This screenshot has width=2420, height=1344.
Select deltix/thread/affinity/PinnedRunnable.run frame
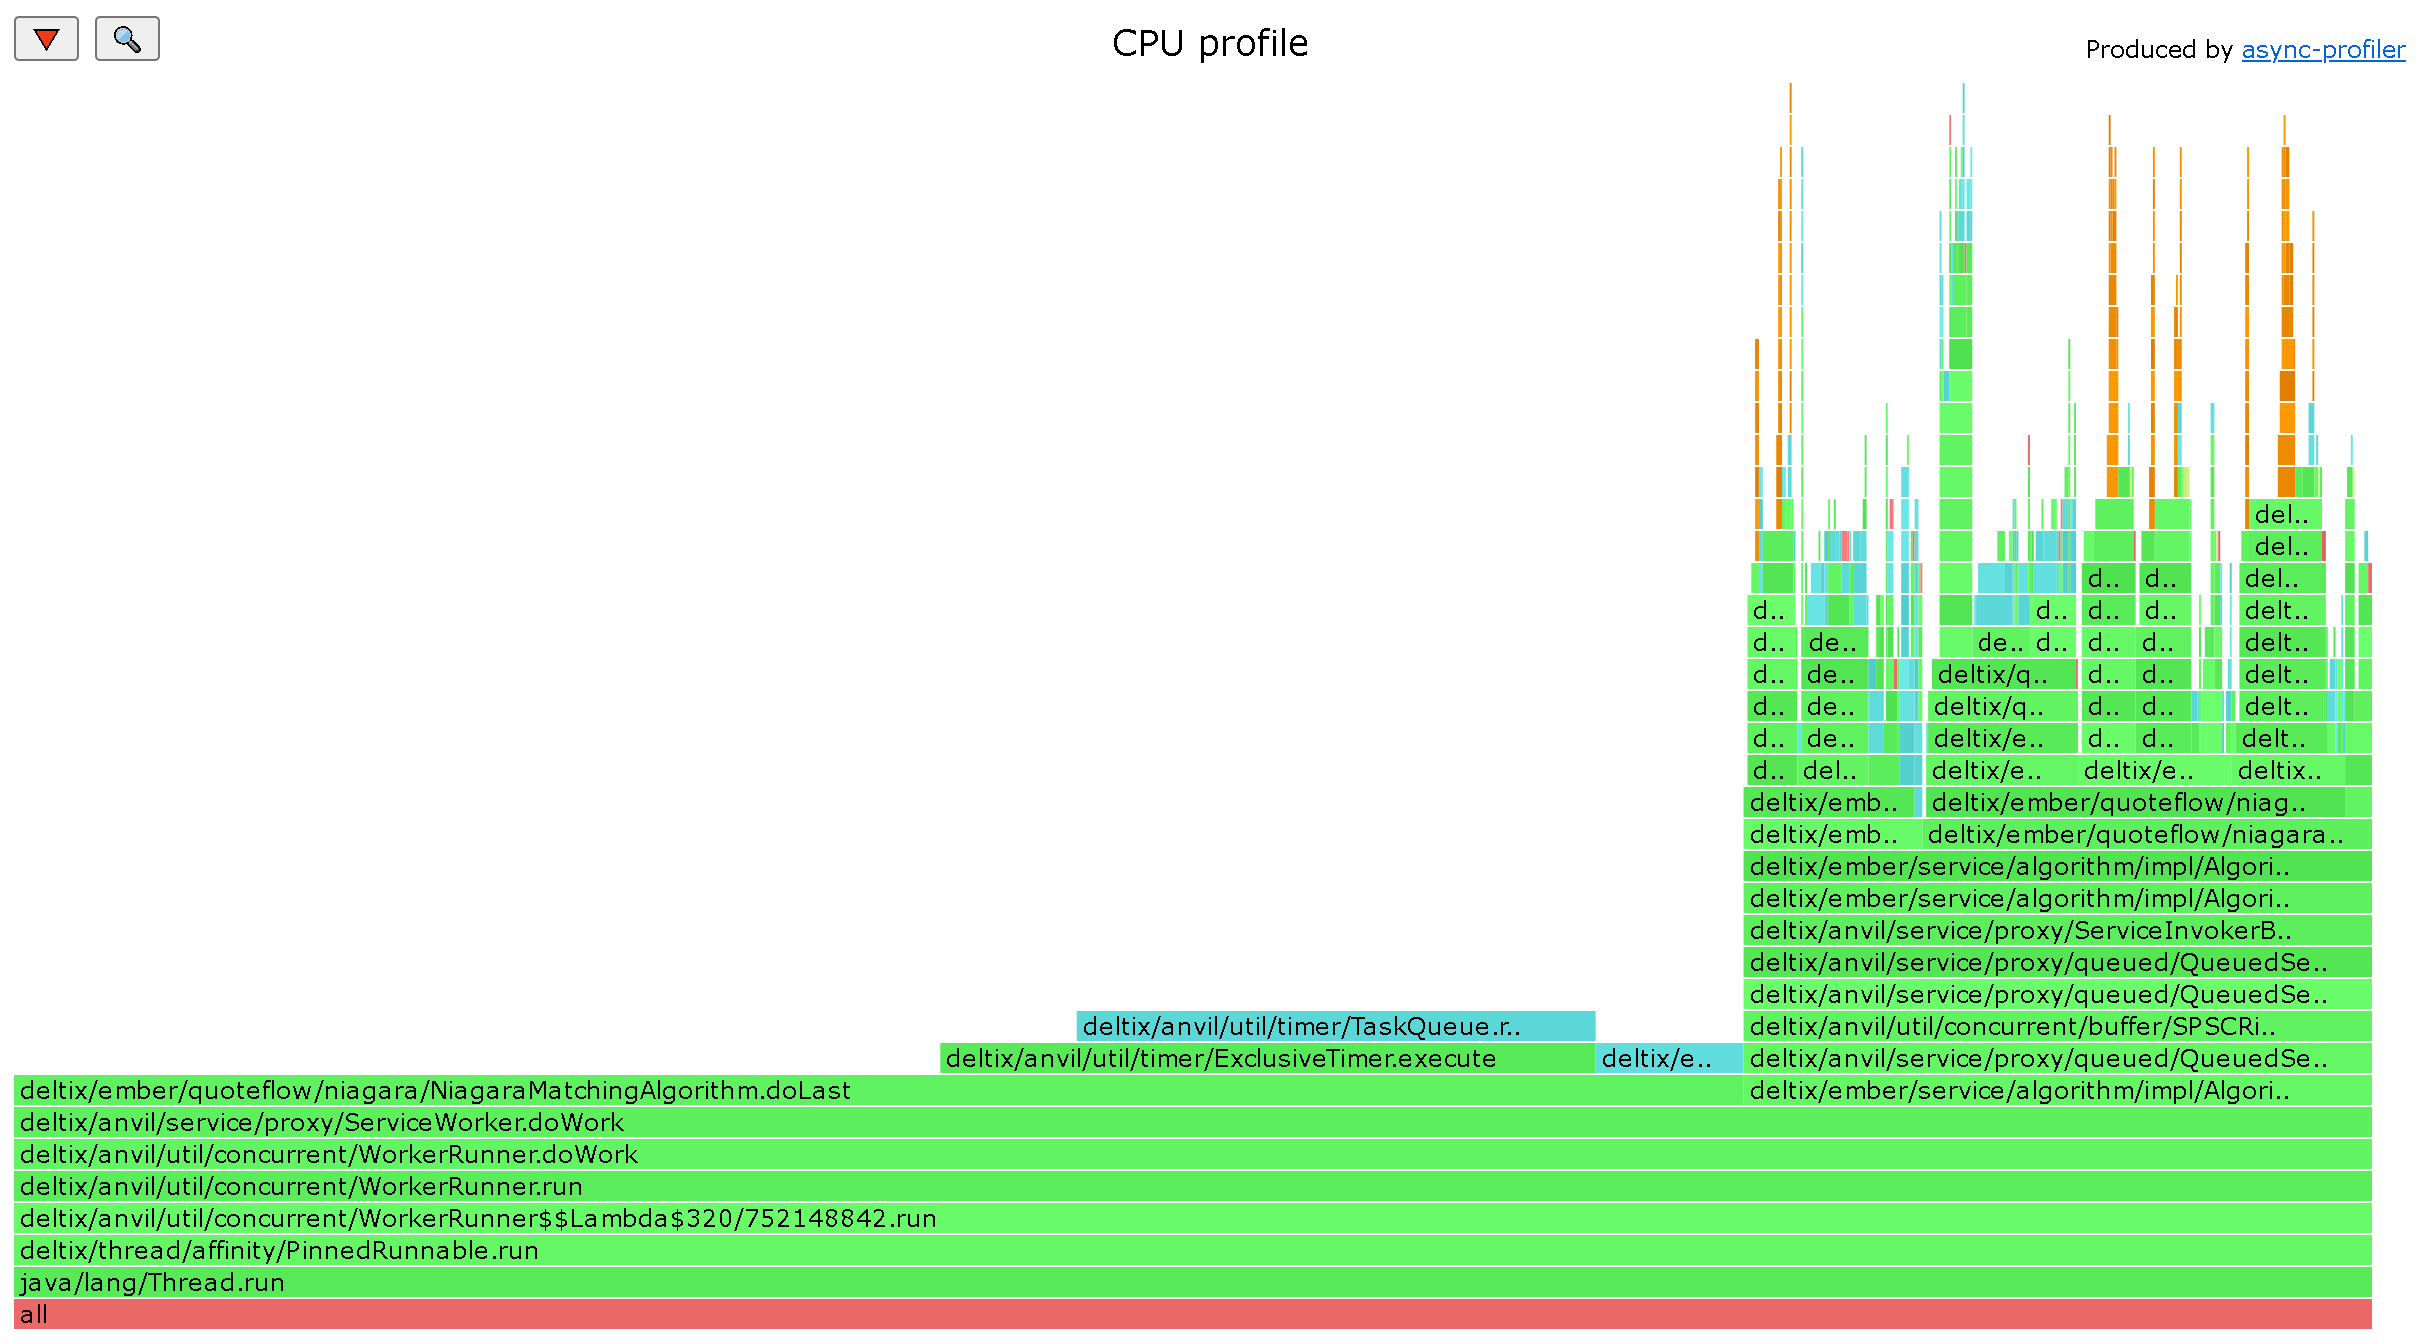[1193, 1250]
